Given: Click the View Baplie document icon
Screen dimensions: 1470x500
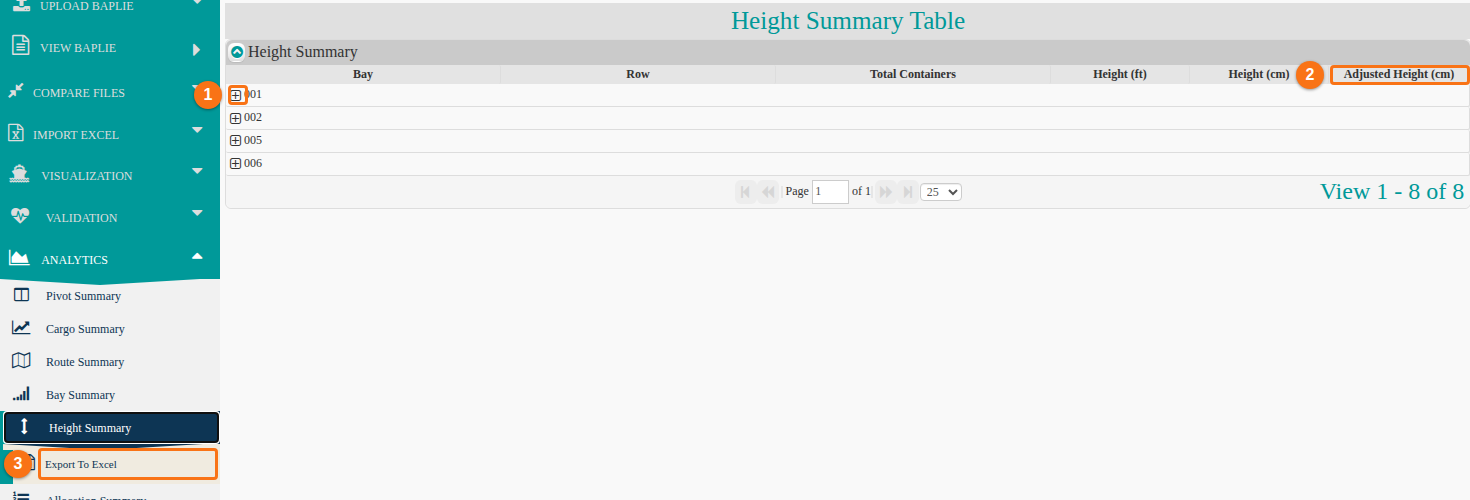Looking at the screenshot, I should click(19, 46).
